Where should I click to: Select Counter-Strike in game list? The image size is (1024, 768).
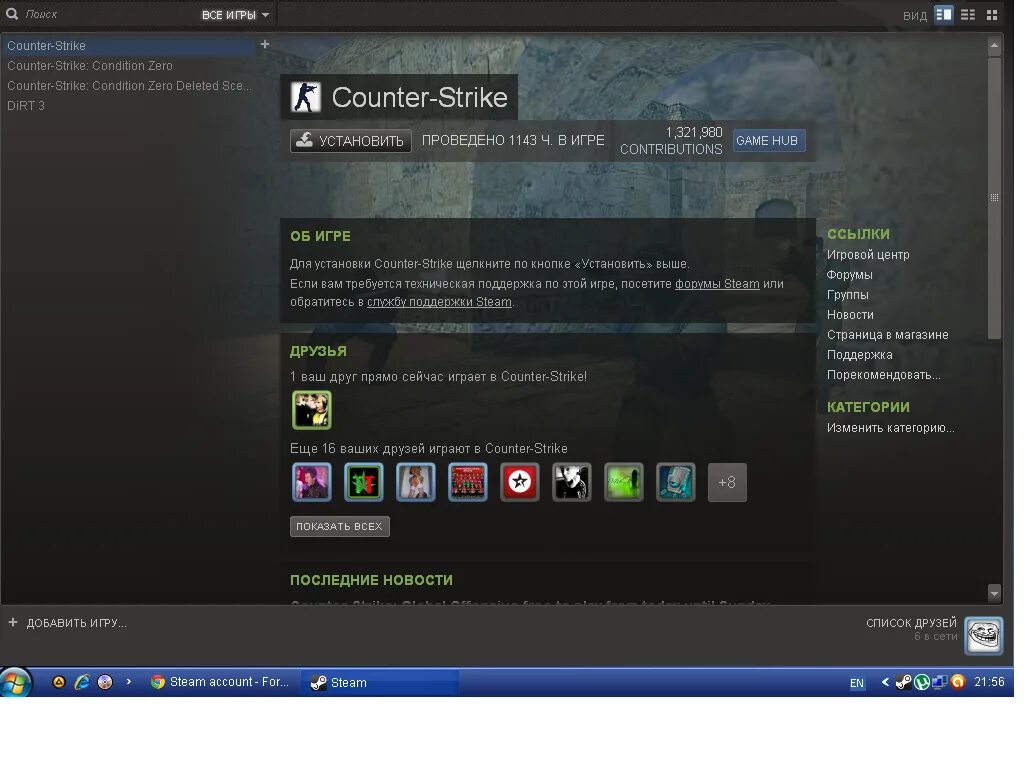click(128, 46)
